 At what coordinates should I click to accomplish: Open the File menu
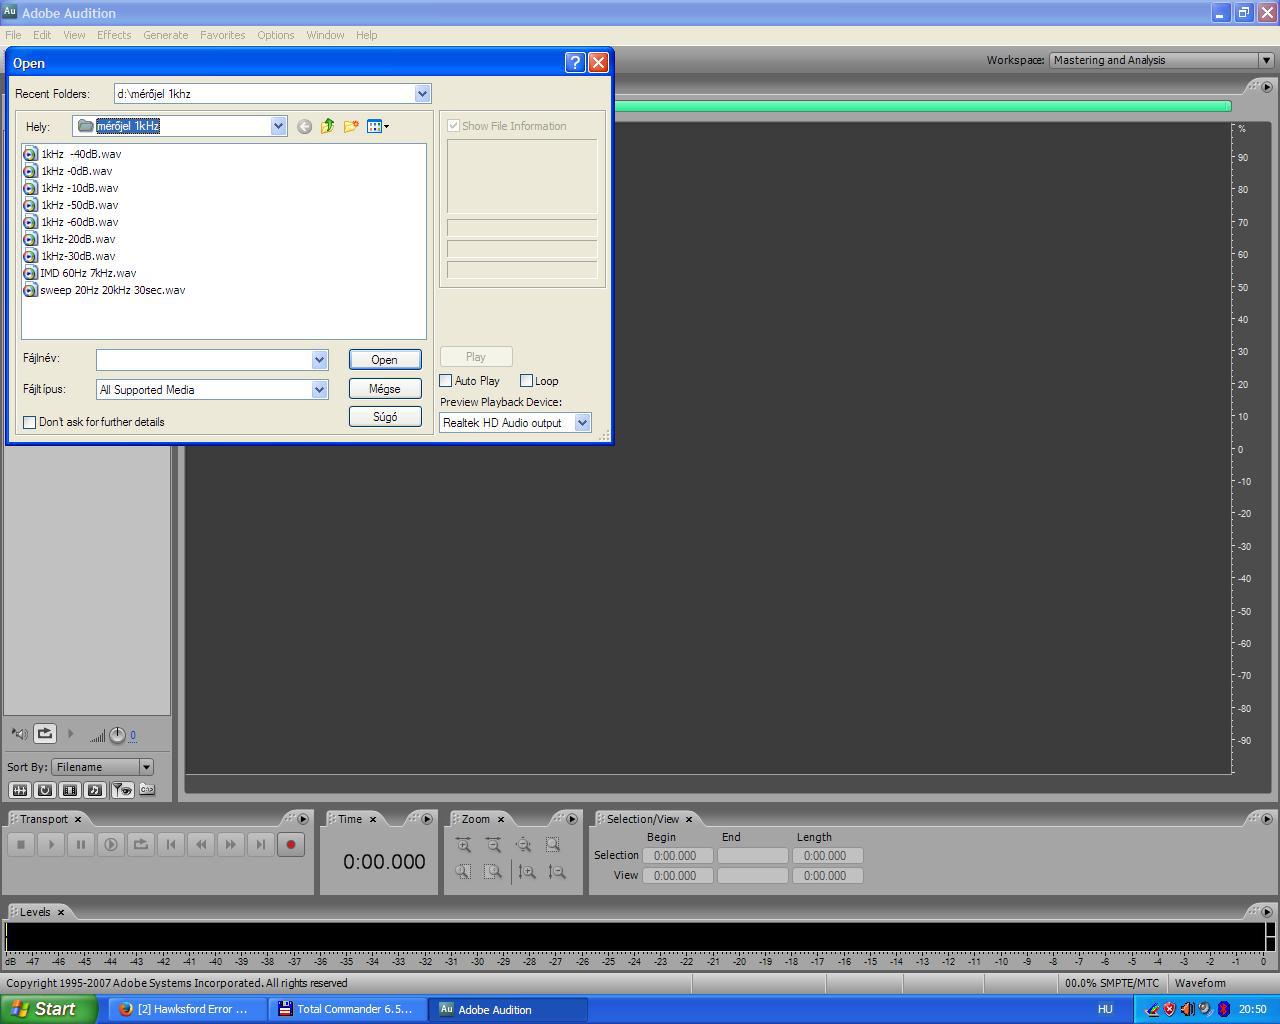13,35
